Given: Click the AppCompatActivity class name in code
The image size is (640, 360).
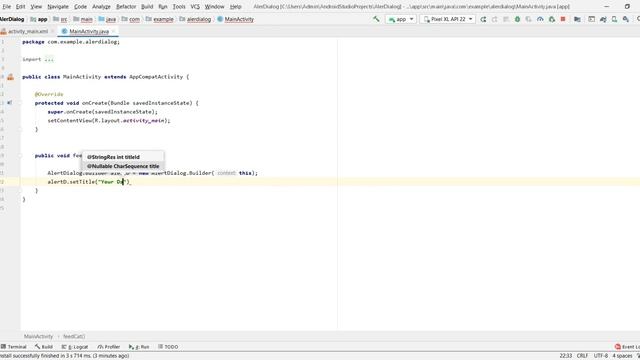Looking at the screenshot, I should tap(156, 77).
